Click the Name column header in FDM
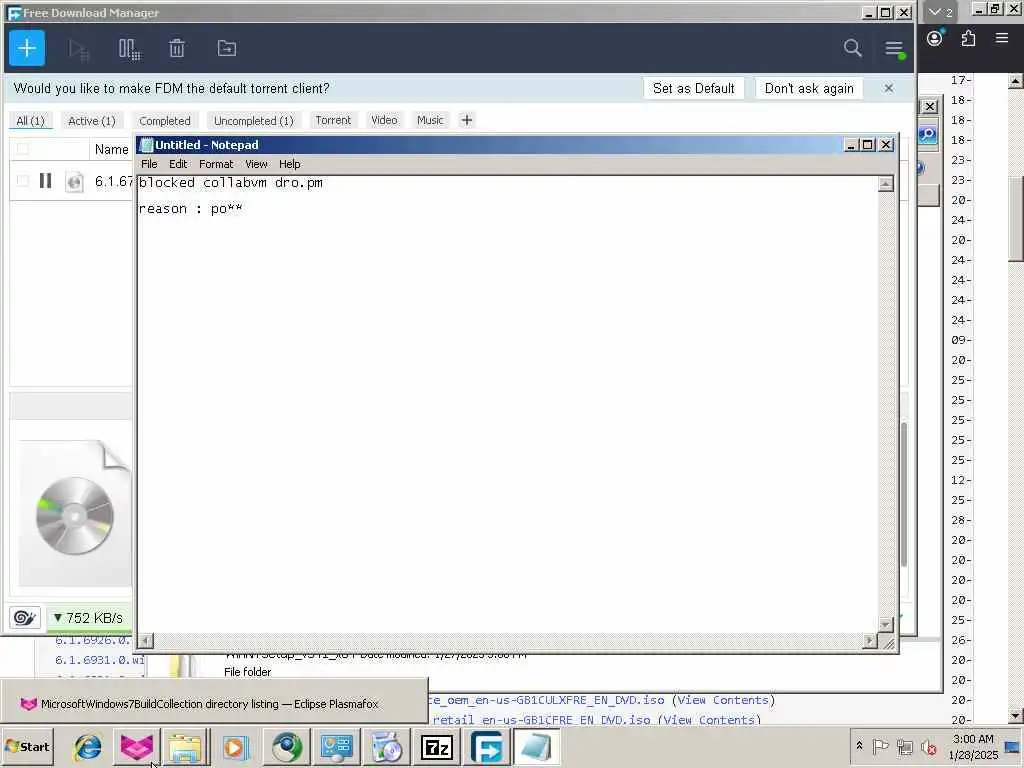This screenshot has height=768, width=1024. pyautogui.click(x=112, y=150)
